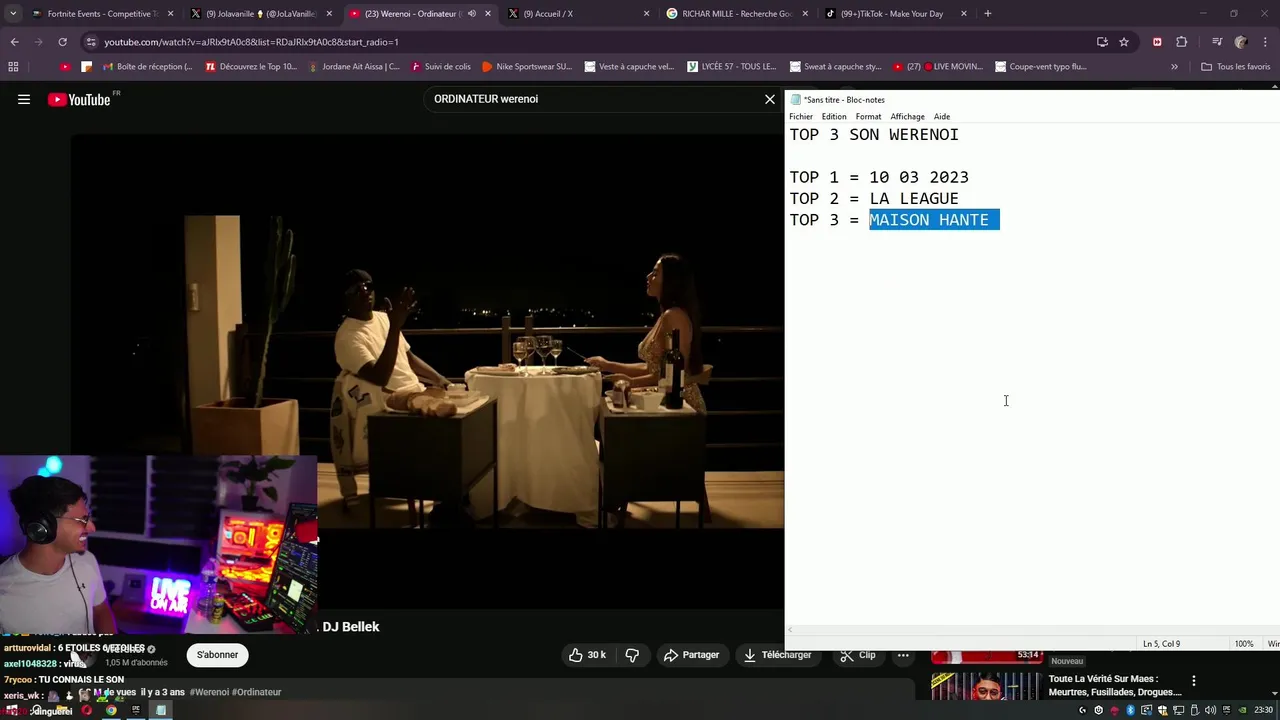Click the LA LEAGUE text in Notepad
The width and height of the screenshot is (1280, 720).
coord(914,199)
